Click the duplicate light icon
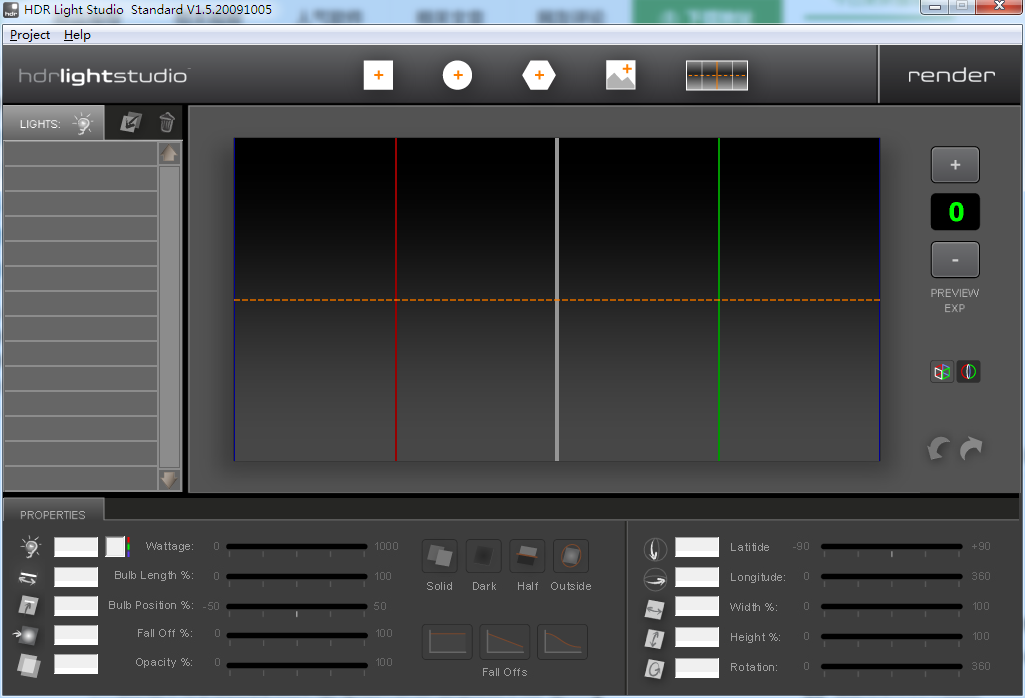1025x698 pixels. tap(131, 122)
